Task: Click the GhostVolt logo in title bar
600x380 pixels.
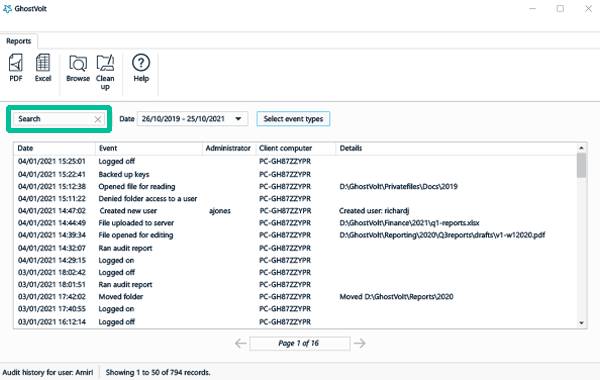Action: pos(7,8)
